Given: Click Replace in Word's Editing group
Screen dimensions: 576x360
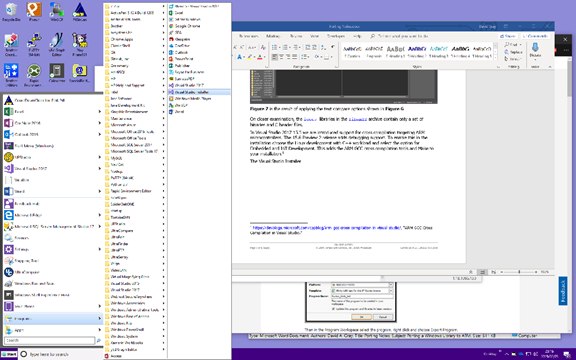Looking at the screenshot, I should pyautogui.click(x=514, y=52).
